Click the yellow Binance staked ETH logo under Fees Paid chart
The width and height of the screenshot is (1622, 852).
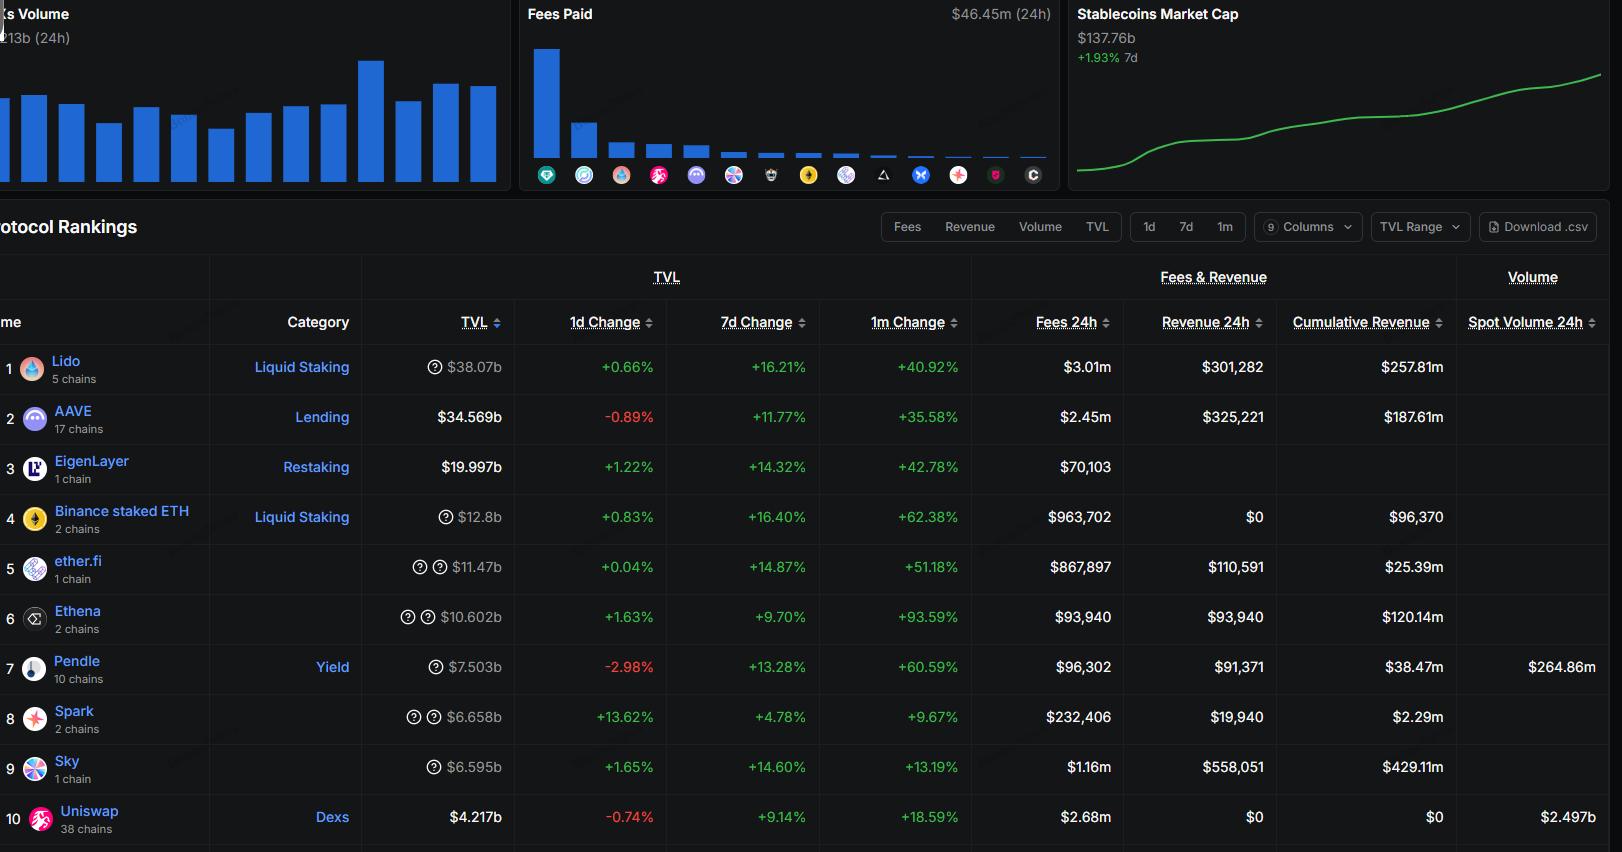coord(809,175)
